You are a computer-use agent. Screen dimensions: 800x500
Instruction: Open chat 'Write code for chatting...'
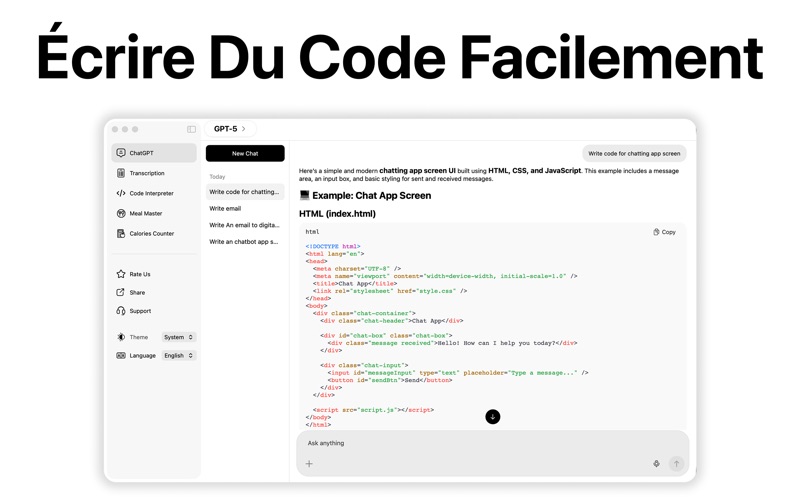[245, 192]
